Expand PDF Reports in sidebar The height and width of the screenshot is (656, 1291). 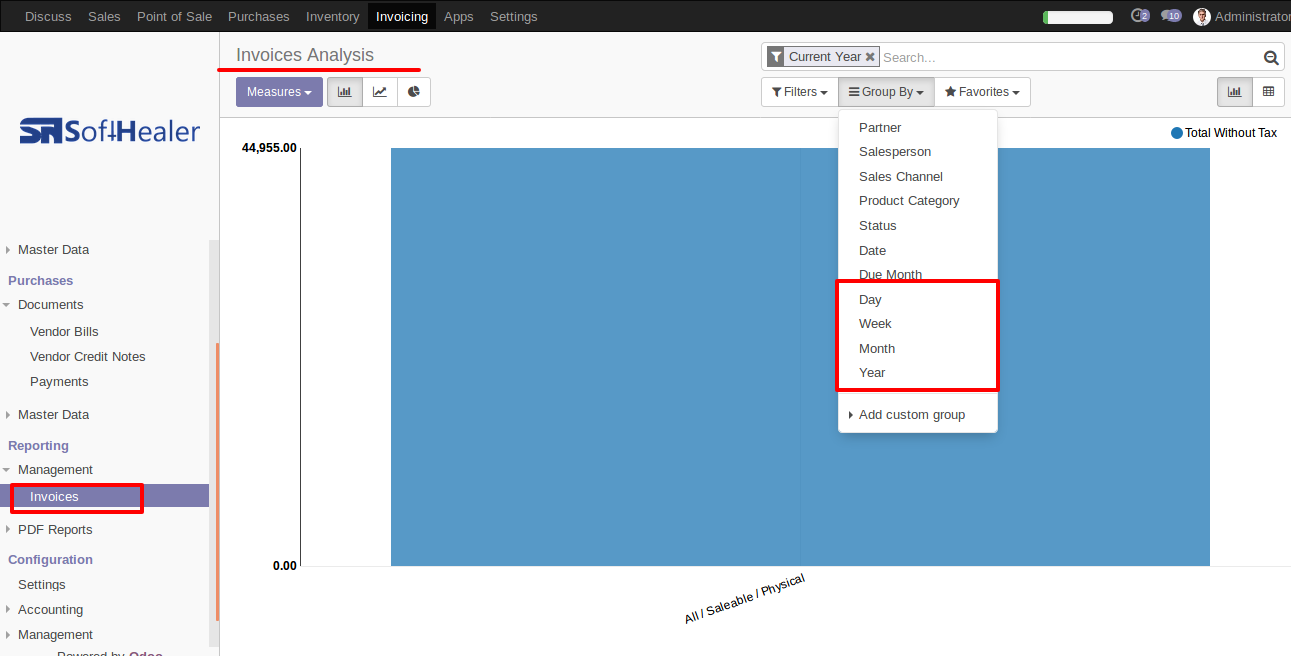[55, 530]
